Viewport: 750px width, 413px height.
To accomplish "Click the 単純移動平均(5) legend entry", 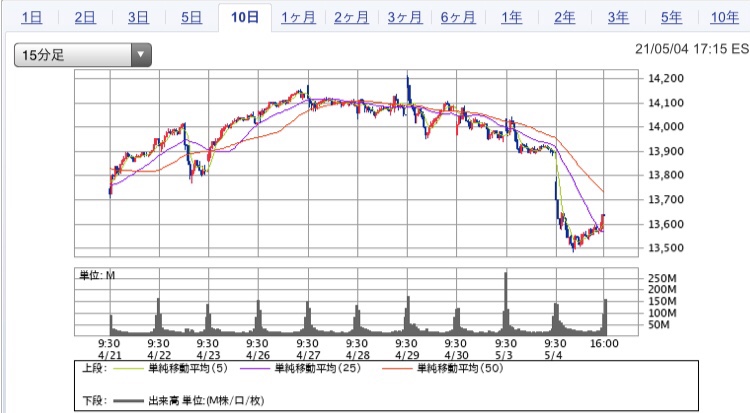I will 188,368.
